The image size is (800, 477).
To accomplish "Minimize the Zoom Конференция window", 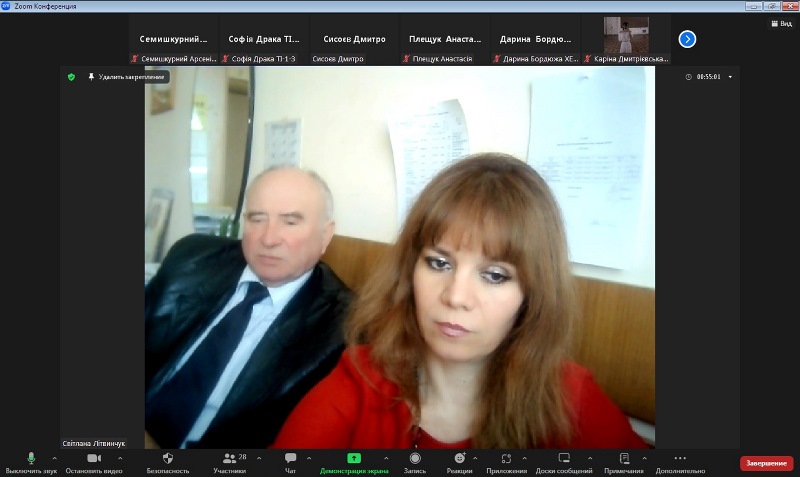I will 753,6.
